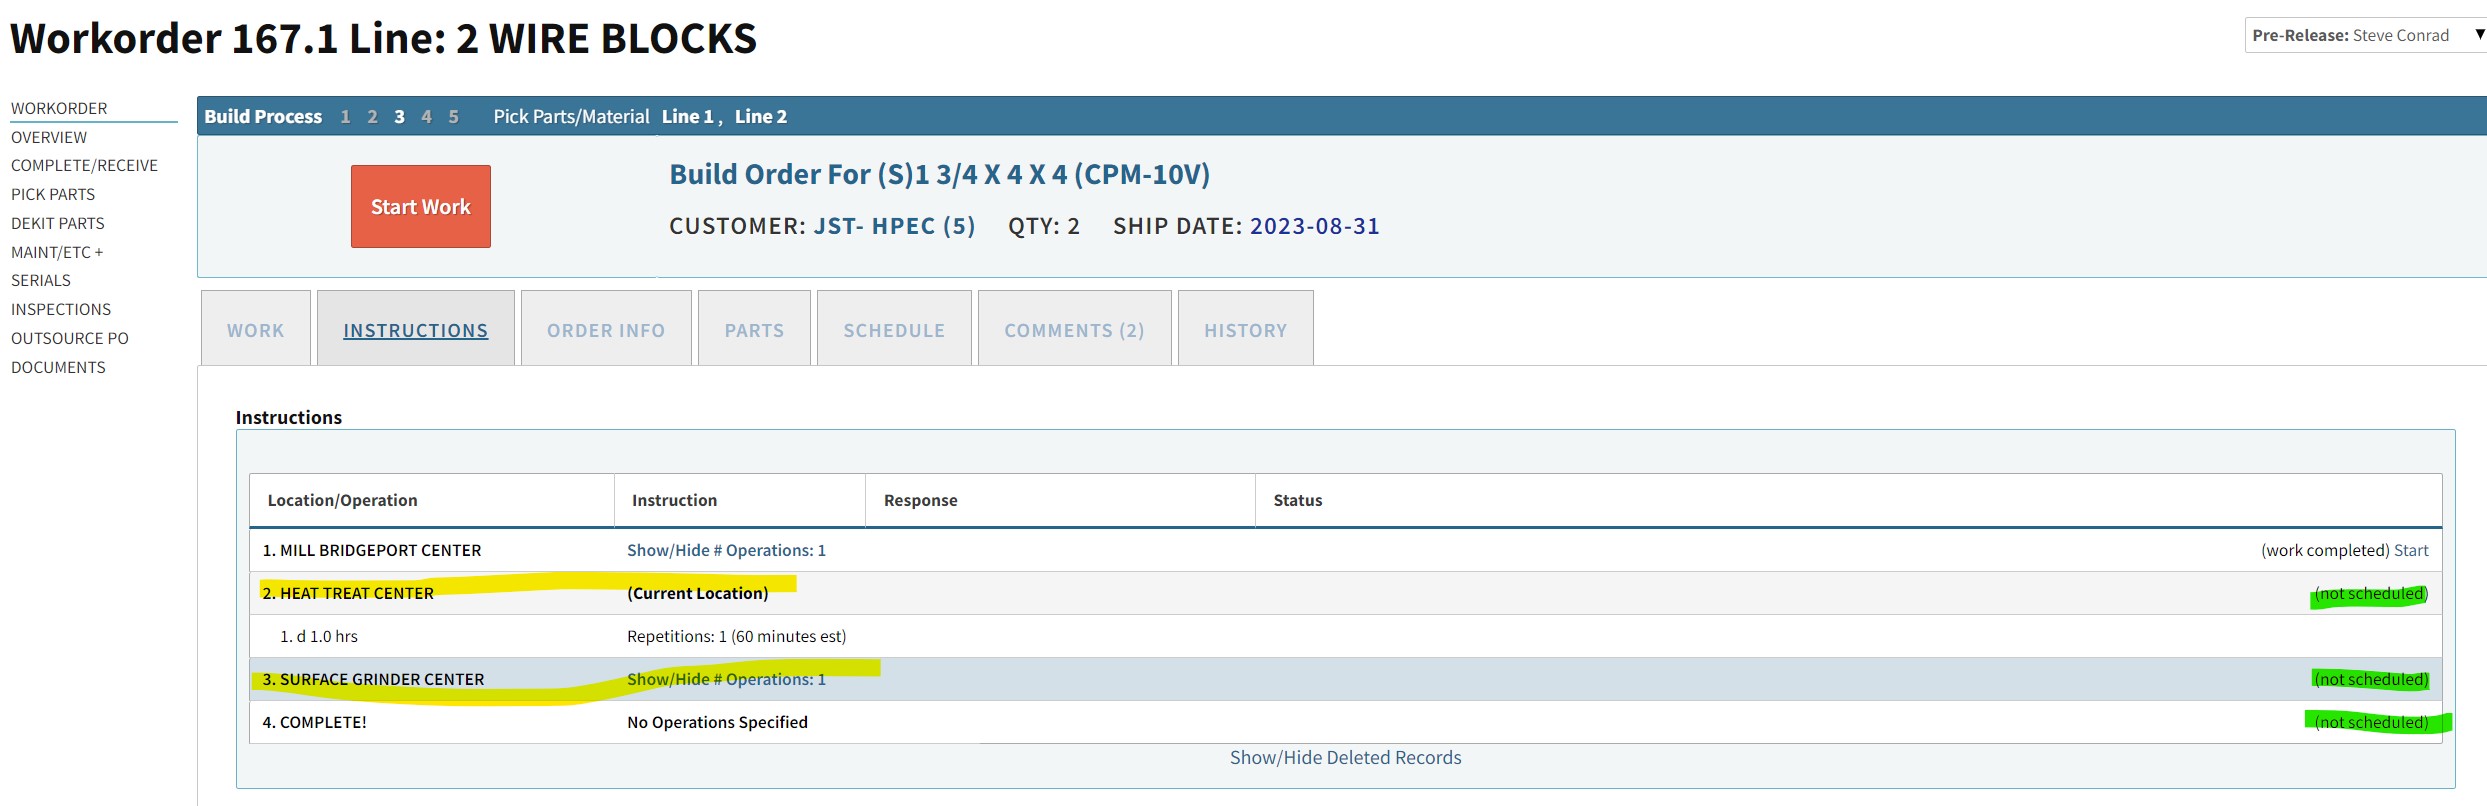The width and height of the screenshot is (2487, 806).
Task: Toggle Surface Grinder Center Show/Hide operations
Action: click(x=726, y=679)
